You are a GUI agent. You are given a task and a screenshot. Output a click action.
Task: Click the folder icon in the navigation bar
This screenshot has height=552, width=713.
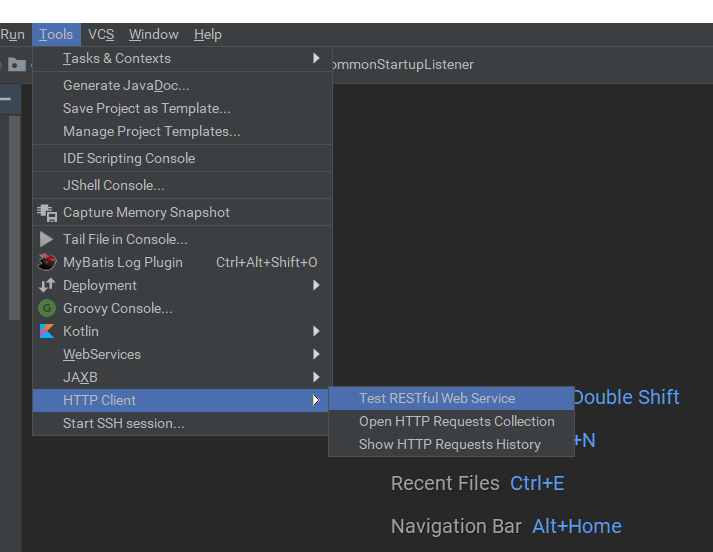17,65
